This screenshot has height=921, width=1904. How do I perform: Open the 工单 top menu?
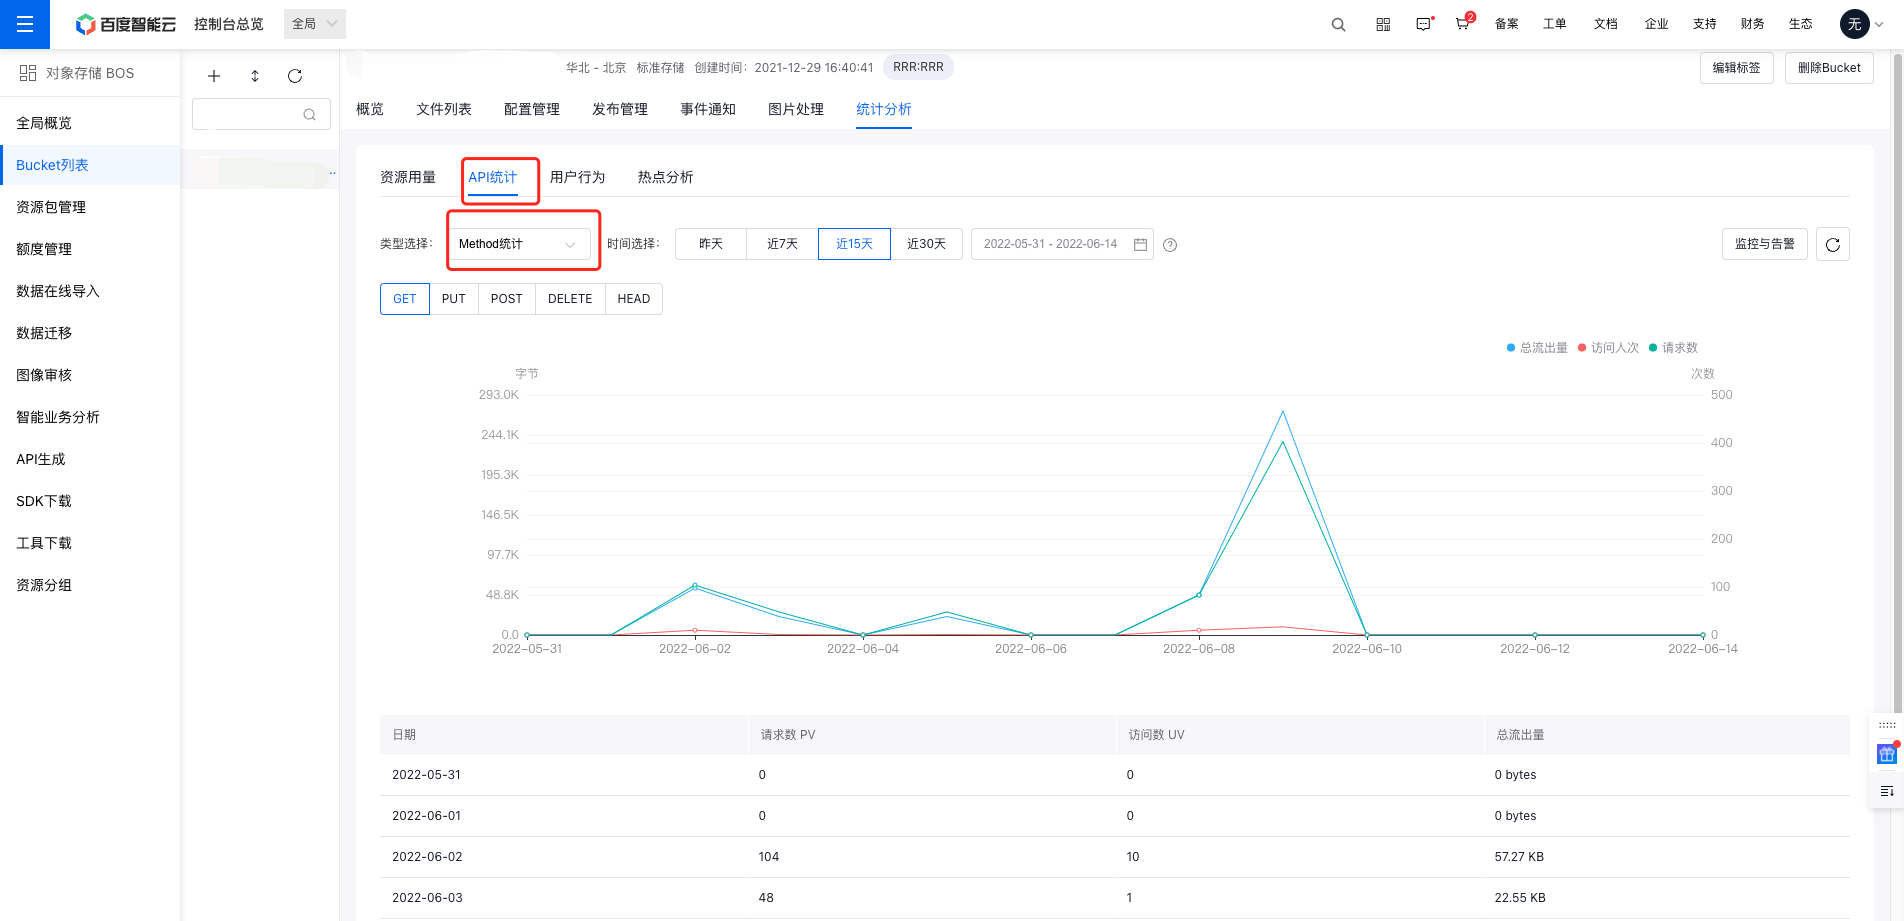pyautogui.click(x=1555, y=24)
